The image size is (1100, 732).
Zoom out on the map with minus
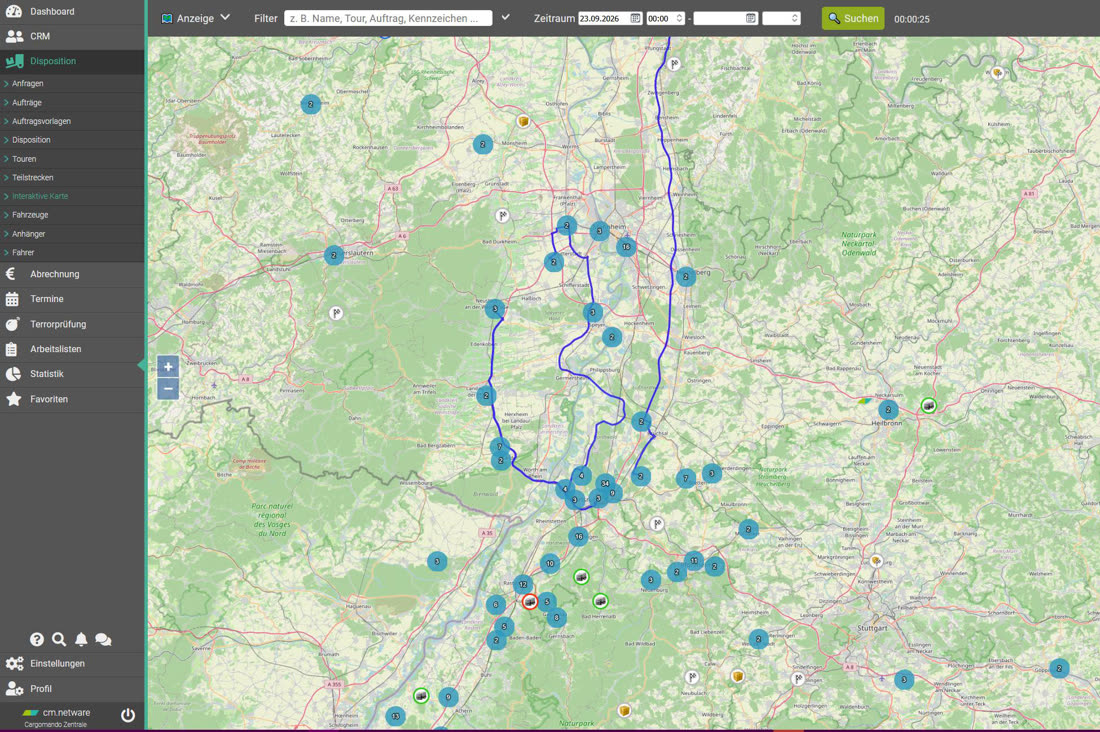168,389
